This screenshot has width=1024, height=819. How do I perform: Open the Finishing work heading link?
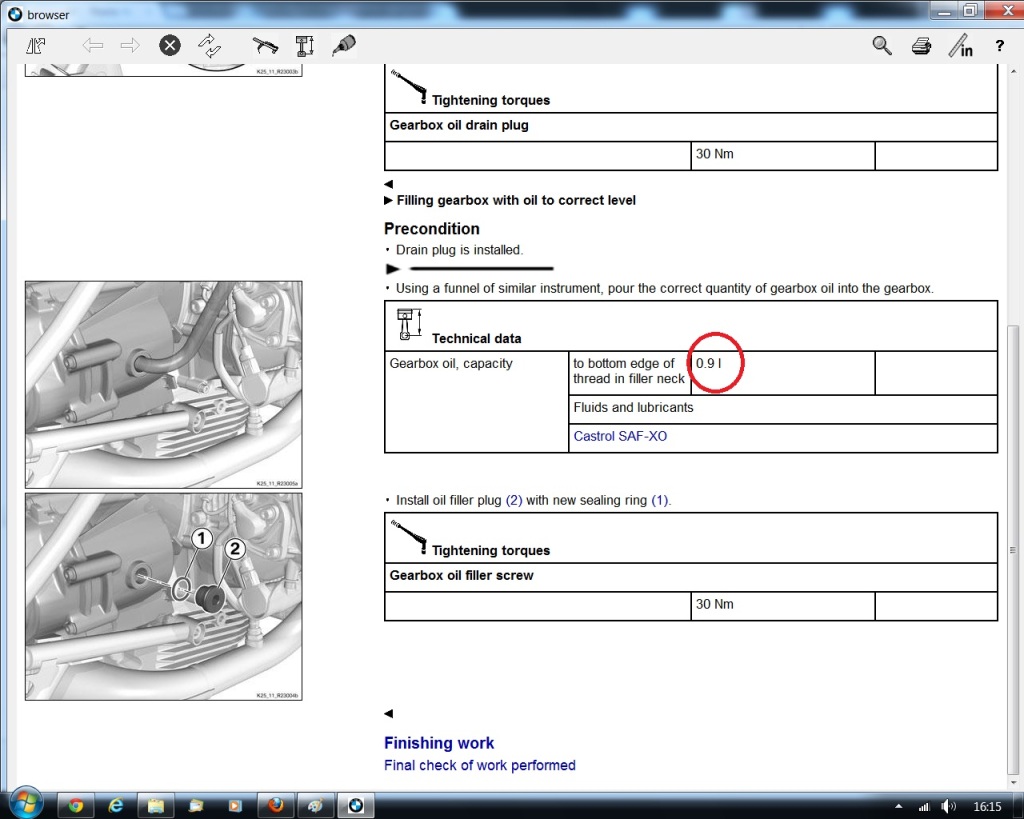click(439, 743)
